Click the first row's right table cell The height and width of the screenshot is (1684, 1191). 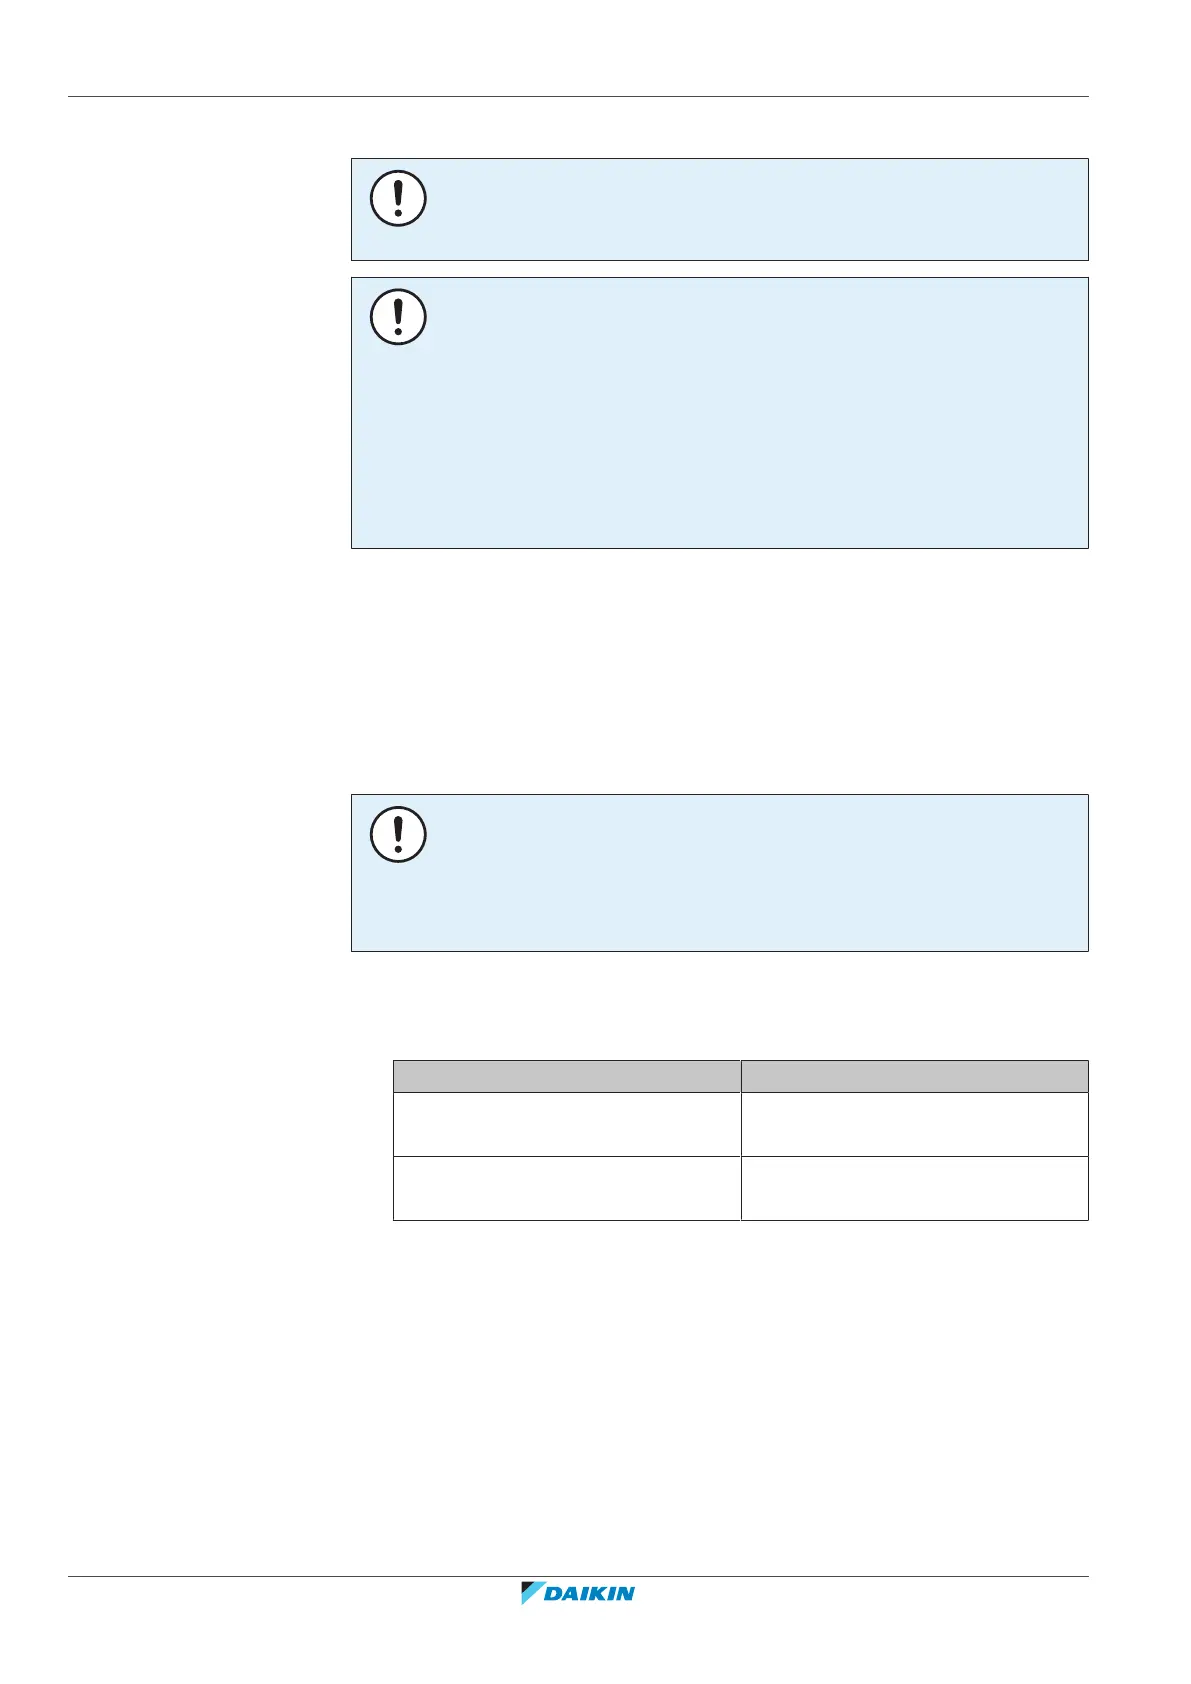tap(914, 1124)
